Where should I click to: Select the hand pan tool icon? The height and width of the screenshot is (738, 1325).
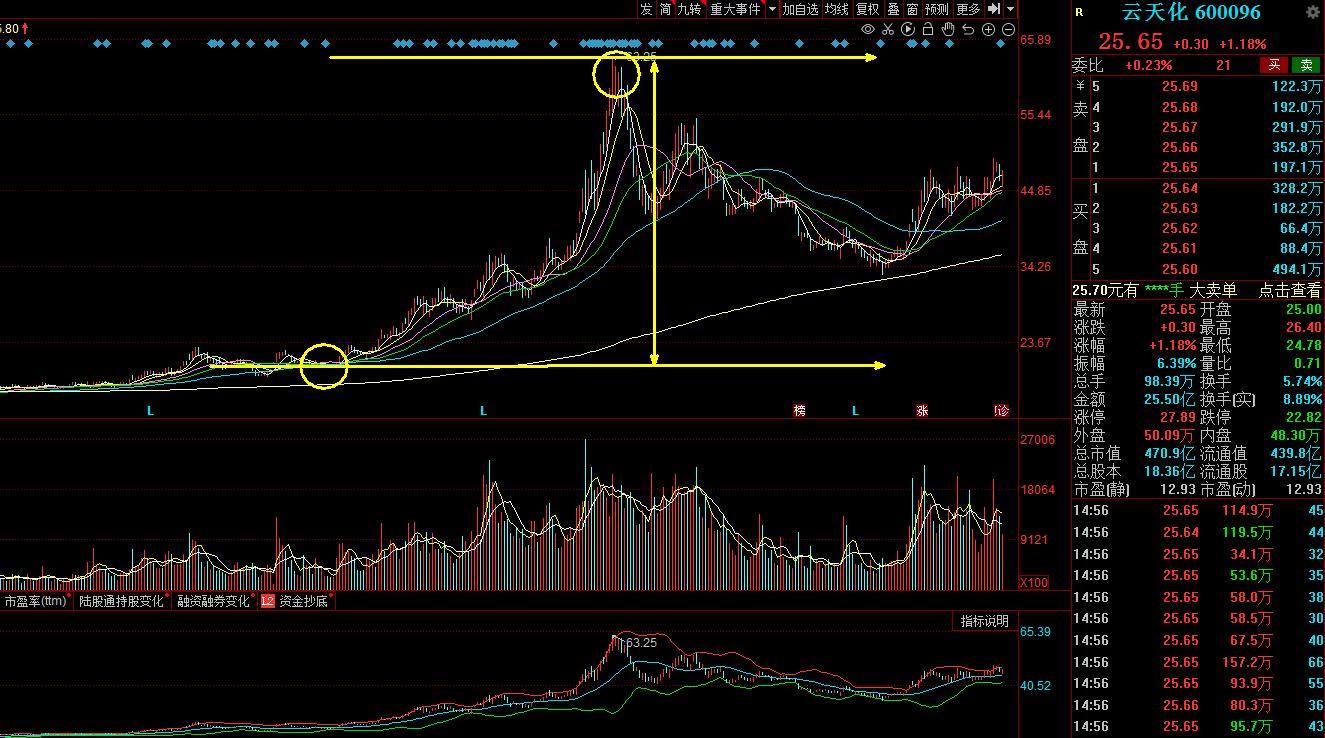click(948, 30)
